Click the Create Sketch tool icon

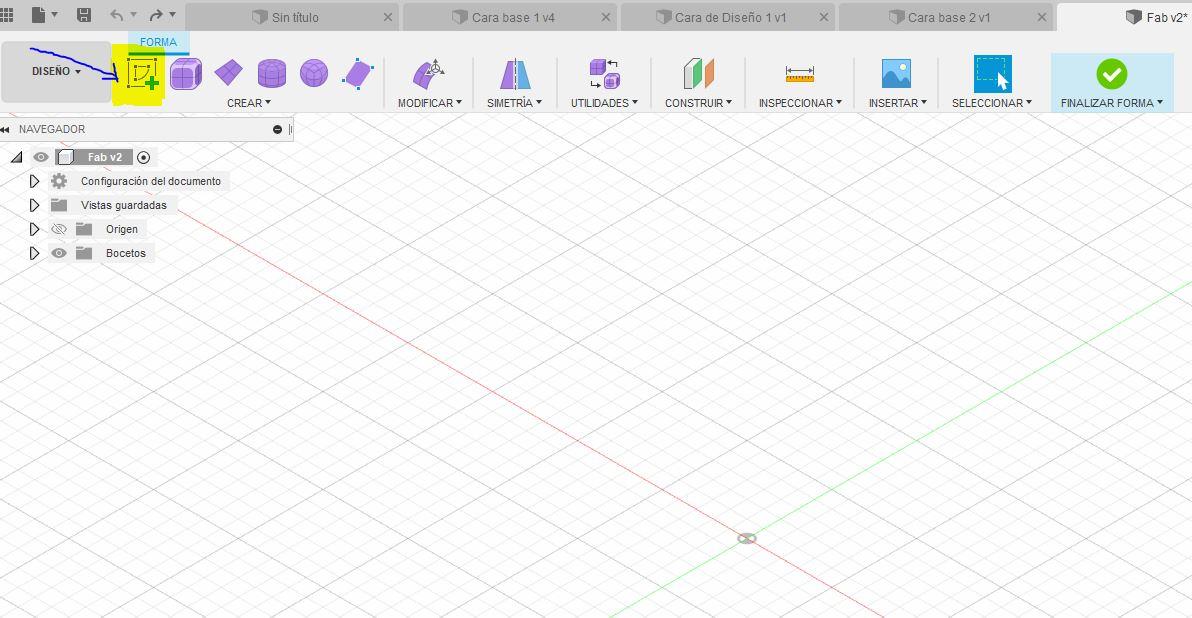coord(142,74)
